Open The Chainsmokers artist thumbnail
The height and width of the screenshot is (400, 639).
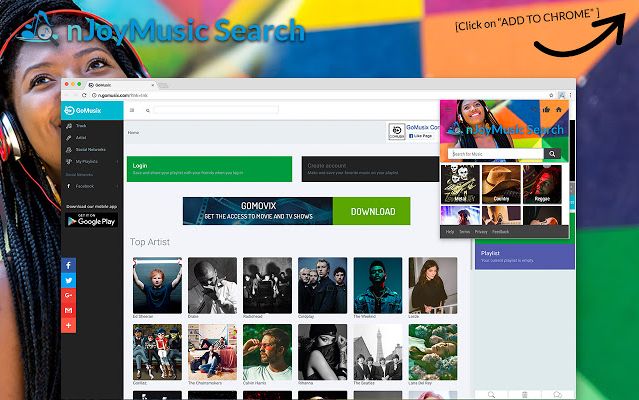click(212, 352)
